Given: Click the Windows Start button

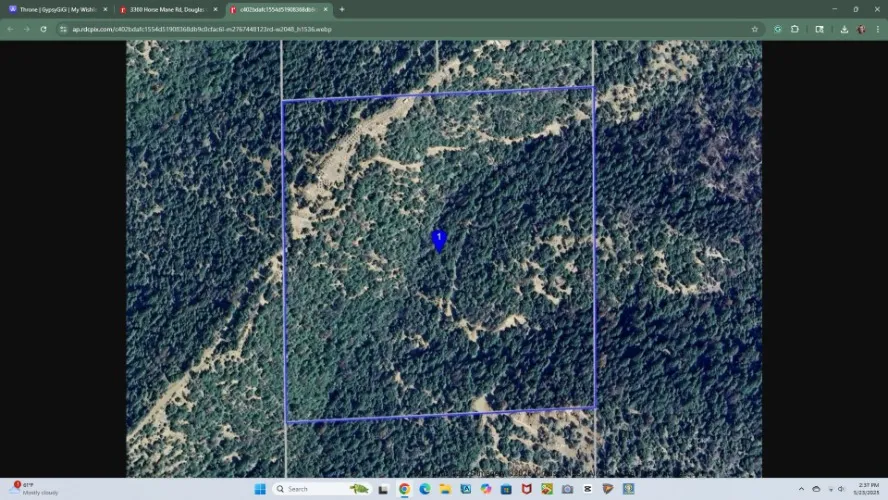Looking at the screenshot, I should point(260,489).
